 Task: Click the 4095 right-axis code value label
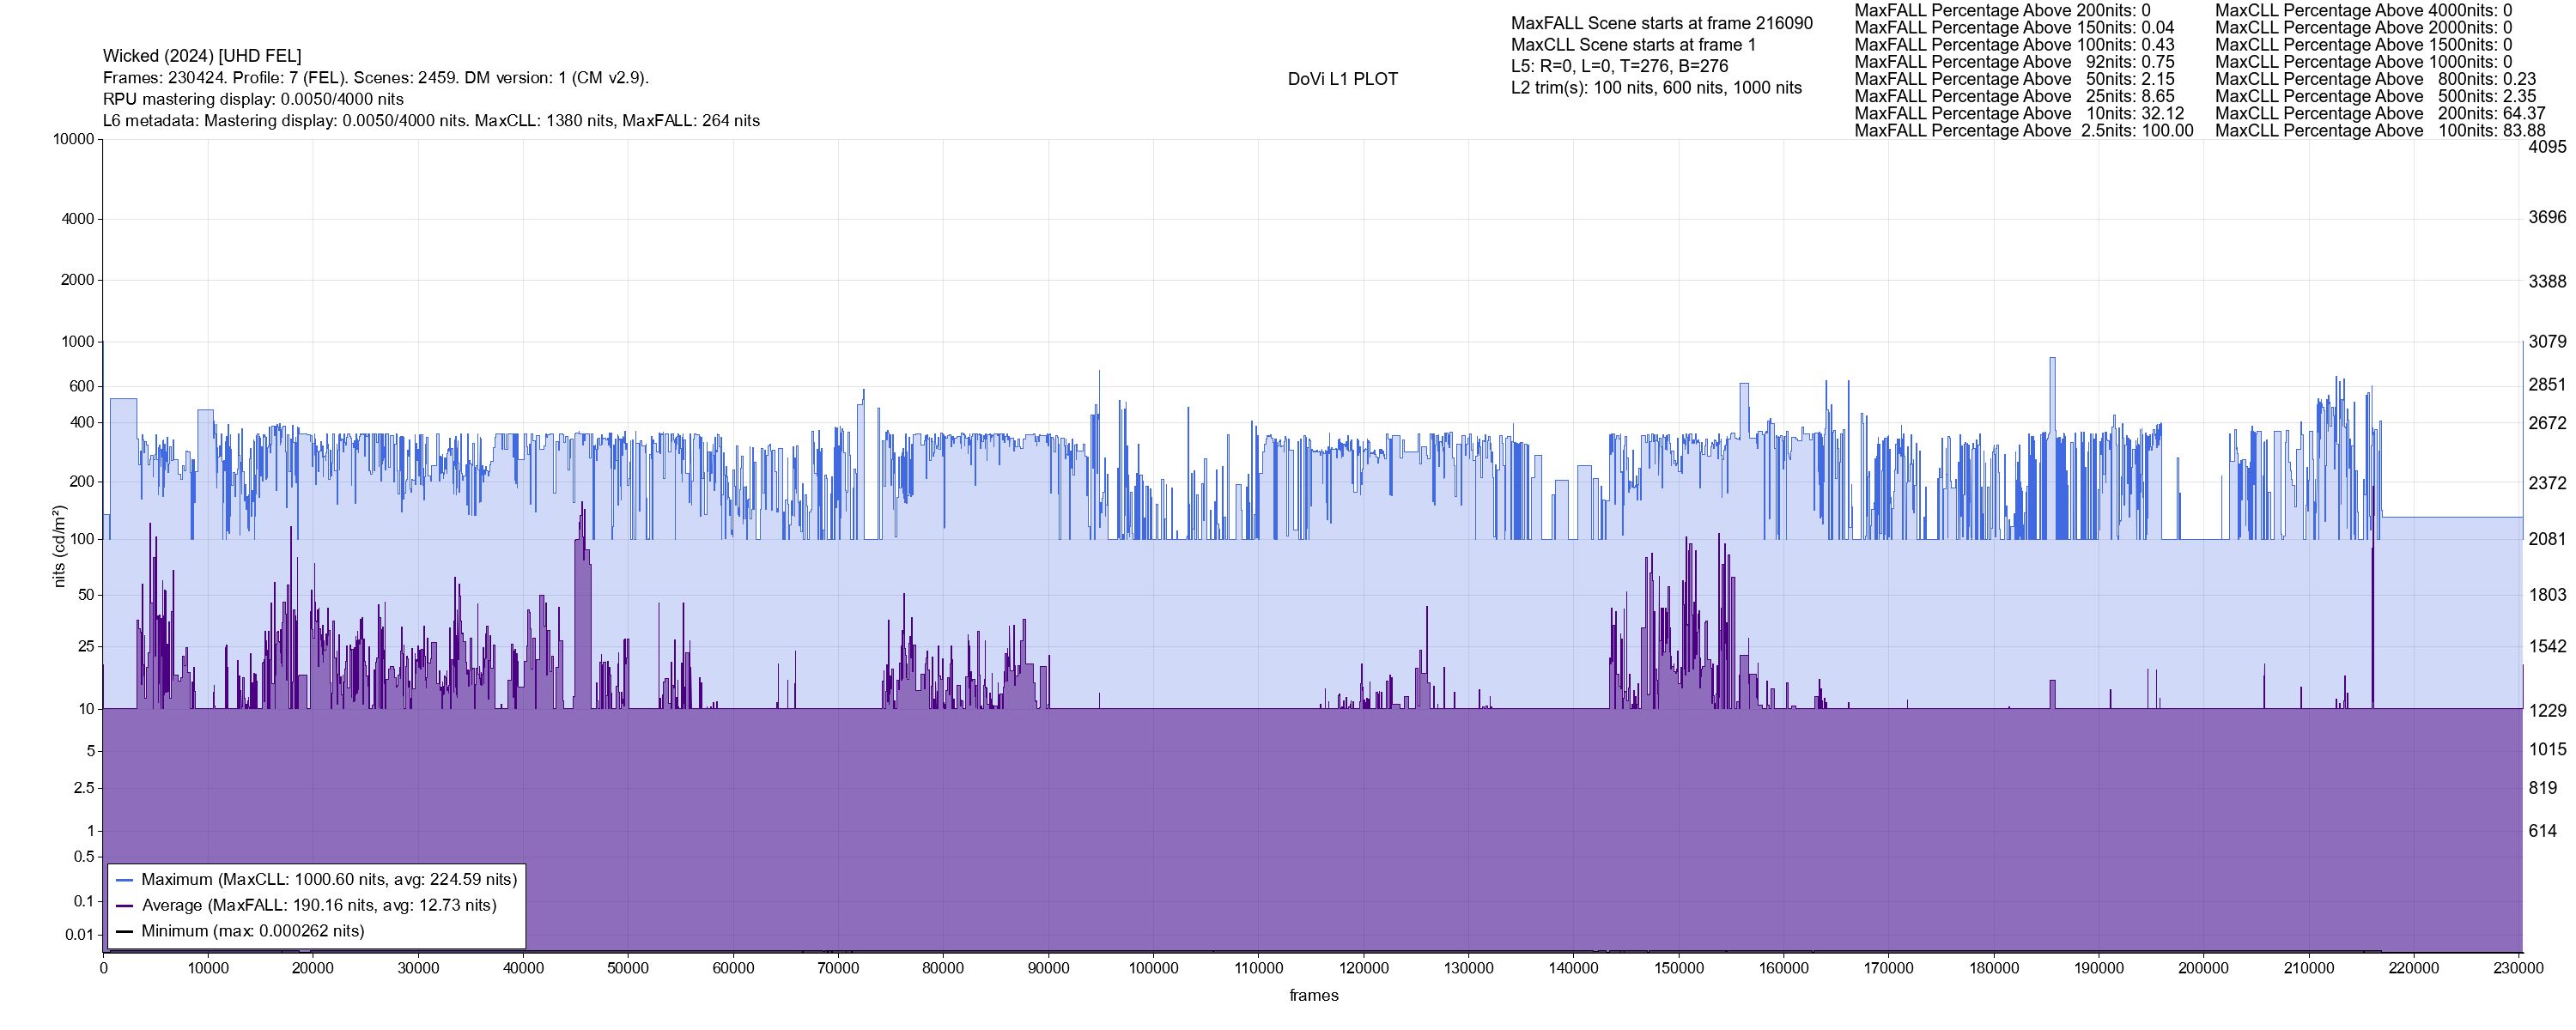point(2547,147)
